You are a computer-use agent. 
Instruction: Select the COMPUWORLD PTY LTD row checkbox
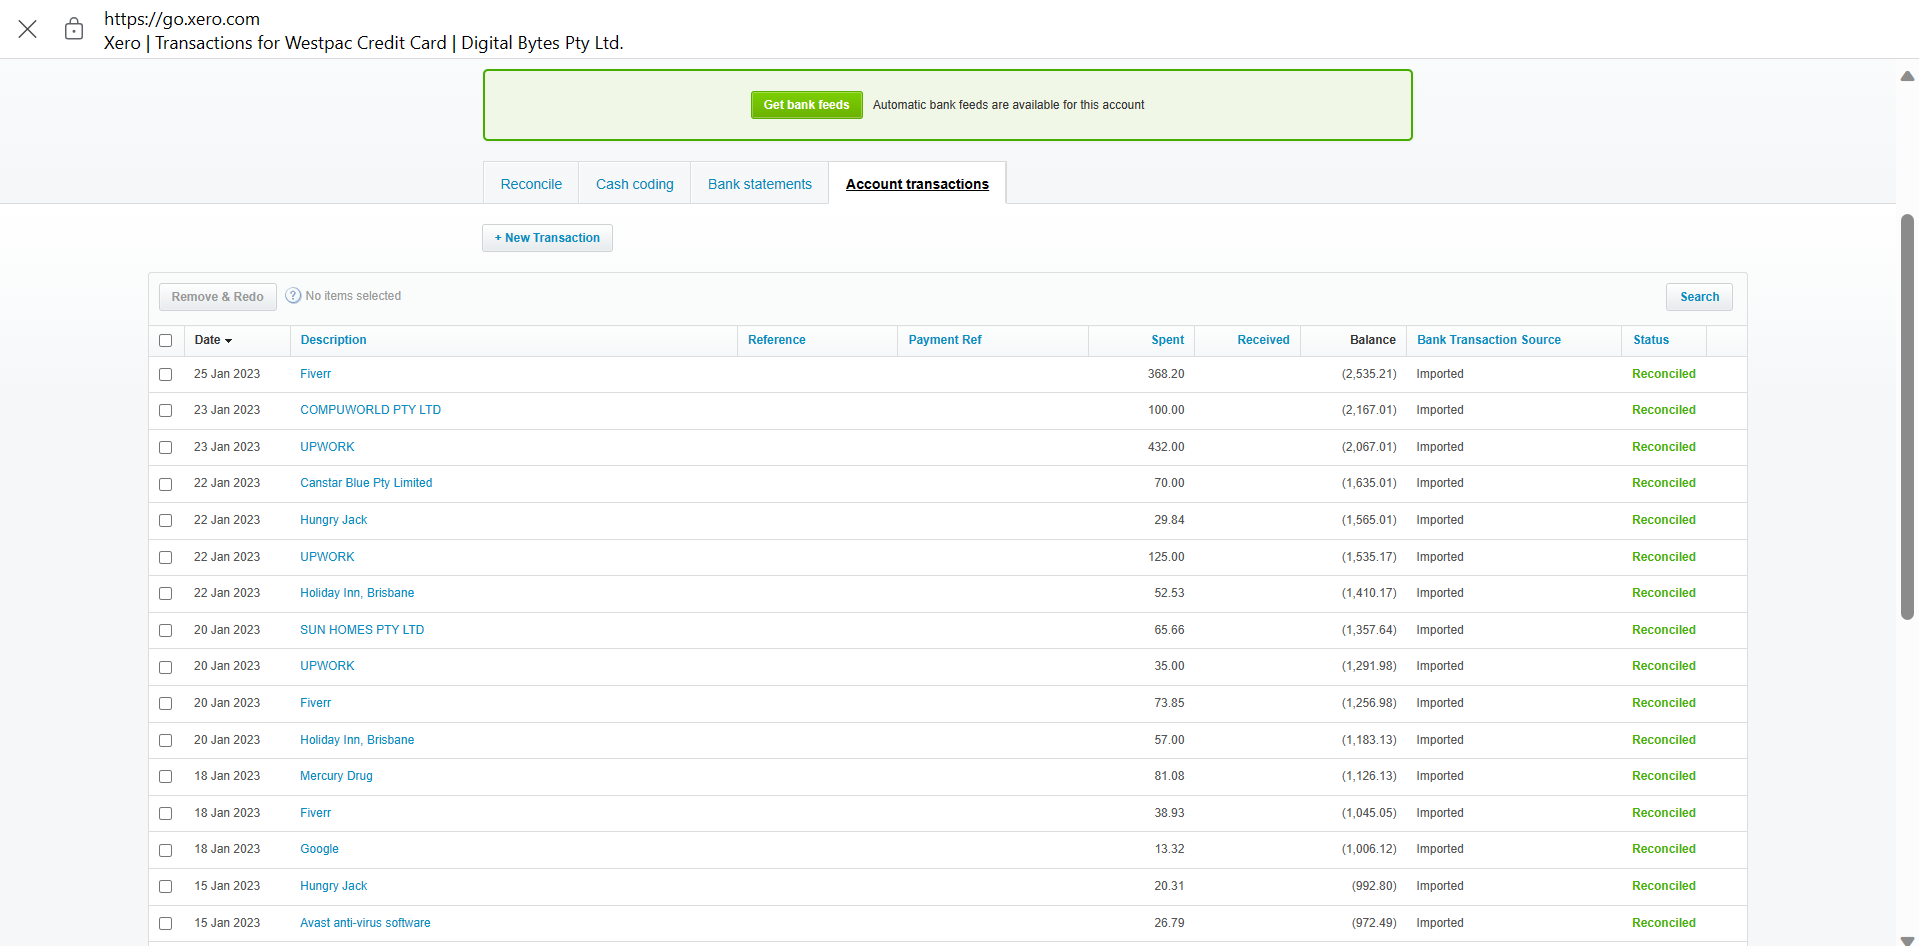[166, 411]
